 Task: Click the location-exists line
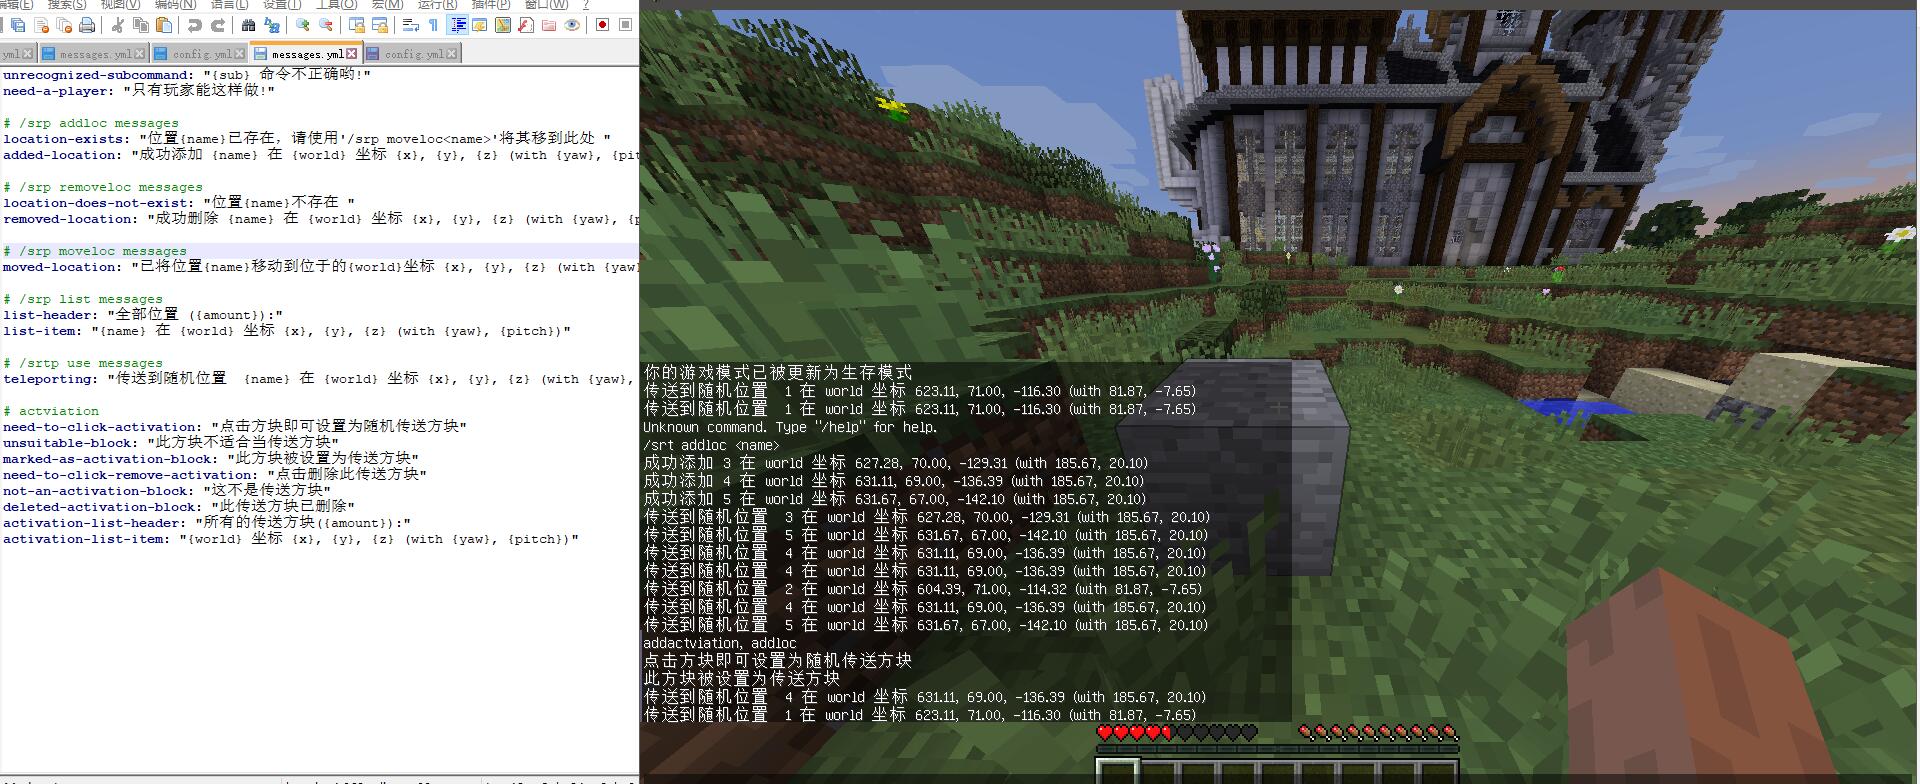coord(307,139)
